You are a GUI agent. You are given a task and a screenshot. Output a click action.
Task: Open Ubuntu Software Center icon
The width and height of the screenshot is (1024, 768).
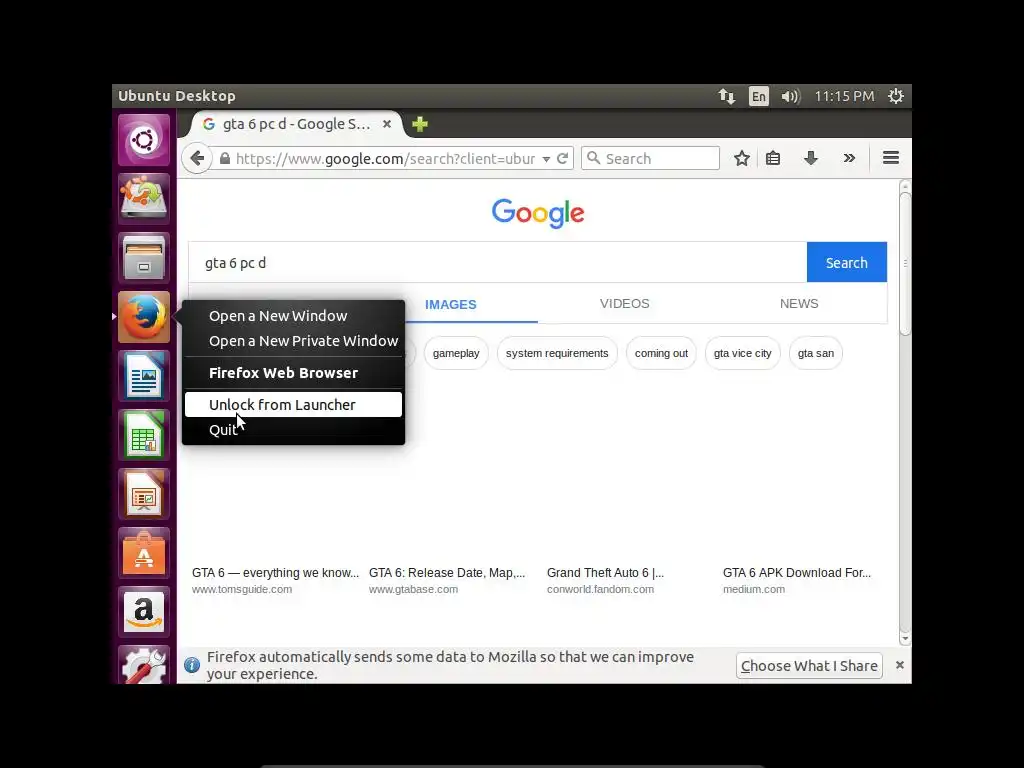[144, 553]
